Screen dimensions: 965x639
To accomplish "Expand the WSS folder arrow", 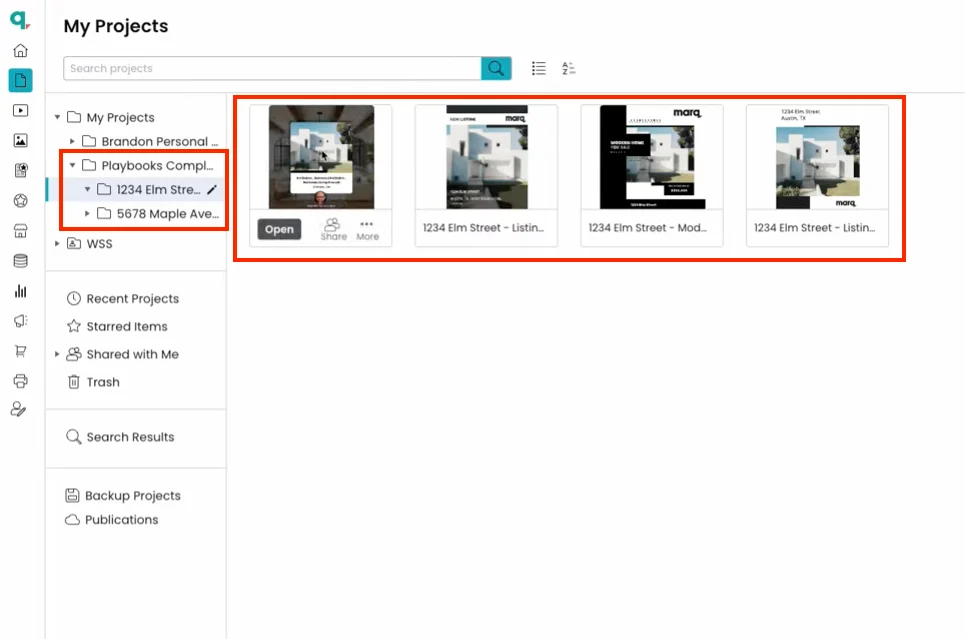I will coord(58,243).
